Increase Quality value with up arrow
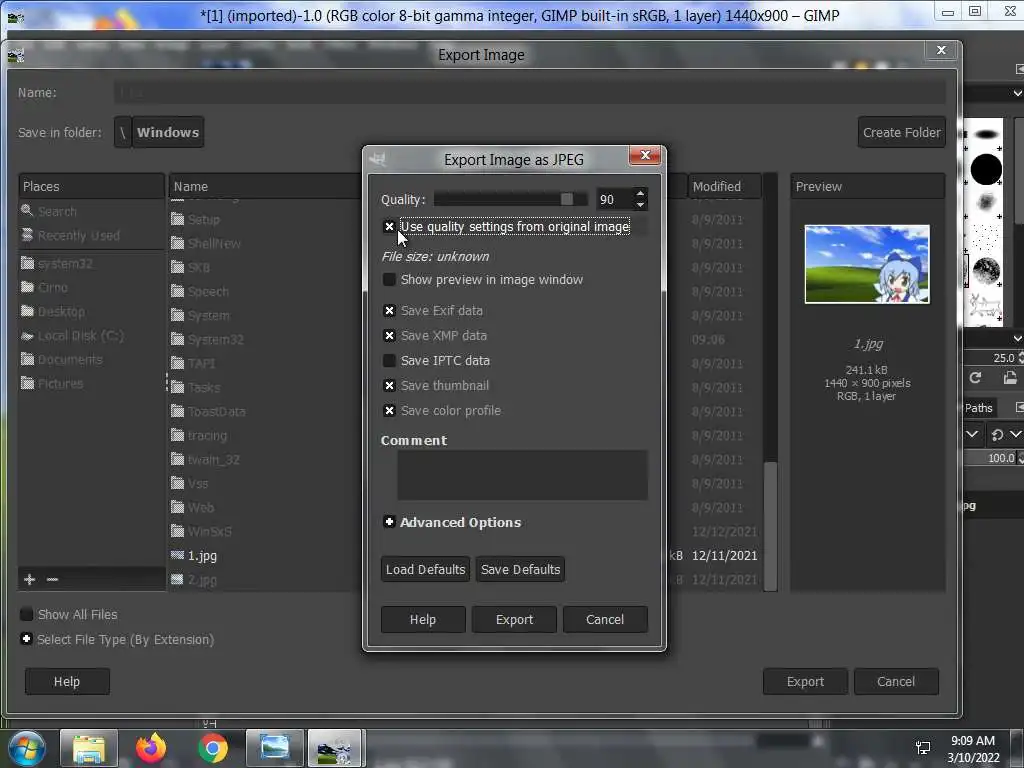 point(640,193)
